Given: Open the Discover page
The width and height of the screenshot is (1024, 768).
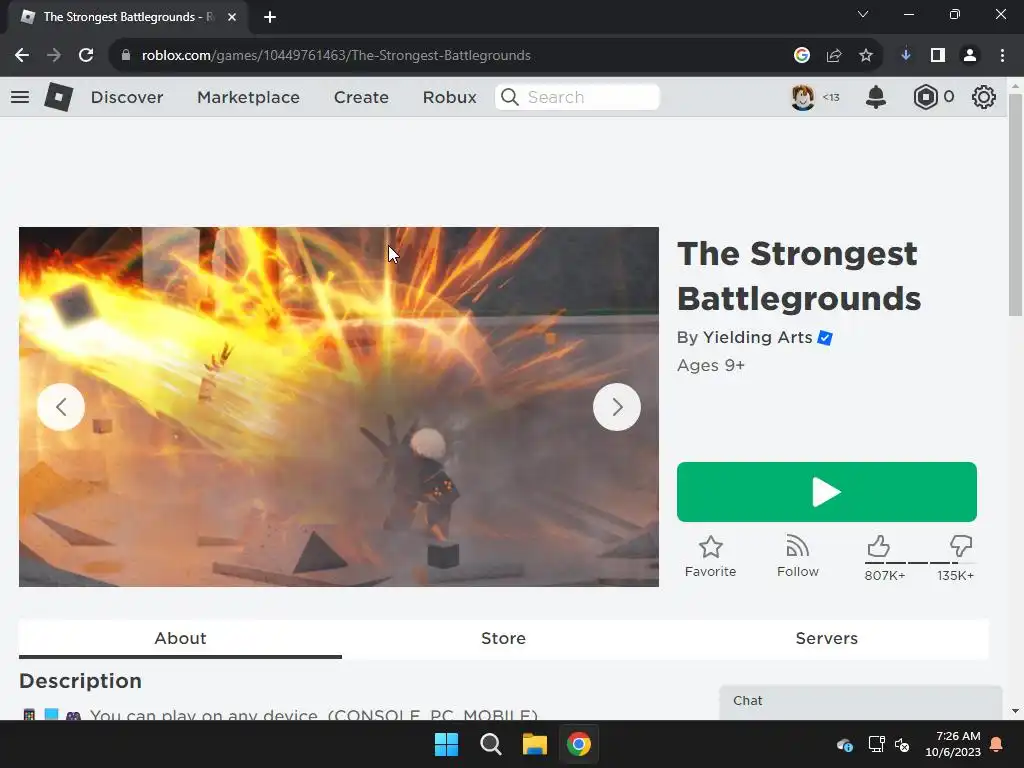Looking at the screenshot, I should pyautogui.click(x=127, y=97).
